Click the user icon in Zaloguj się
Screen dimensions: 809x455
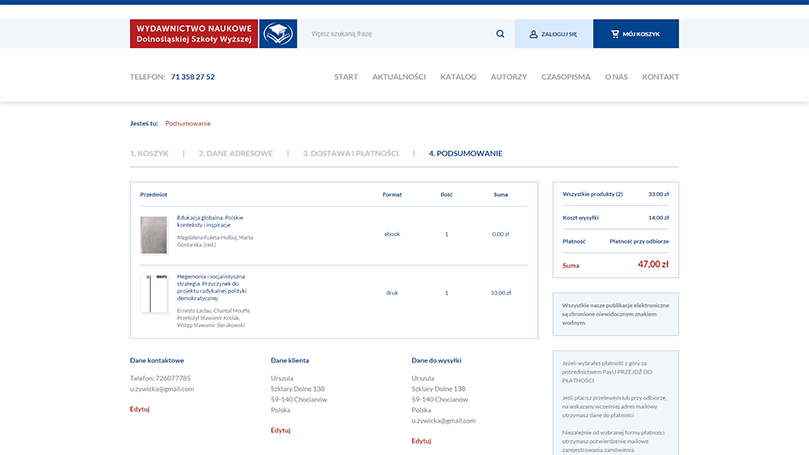(x=533, y=34)
